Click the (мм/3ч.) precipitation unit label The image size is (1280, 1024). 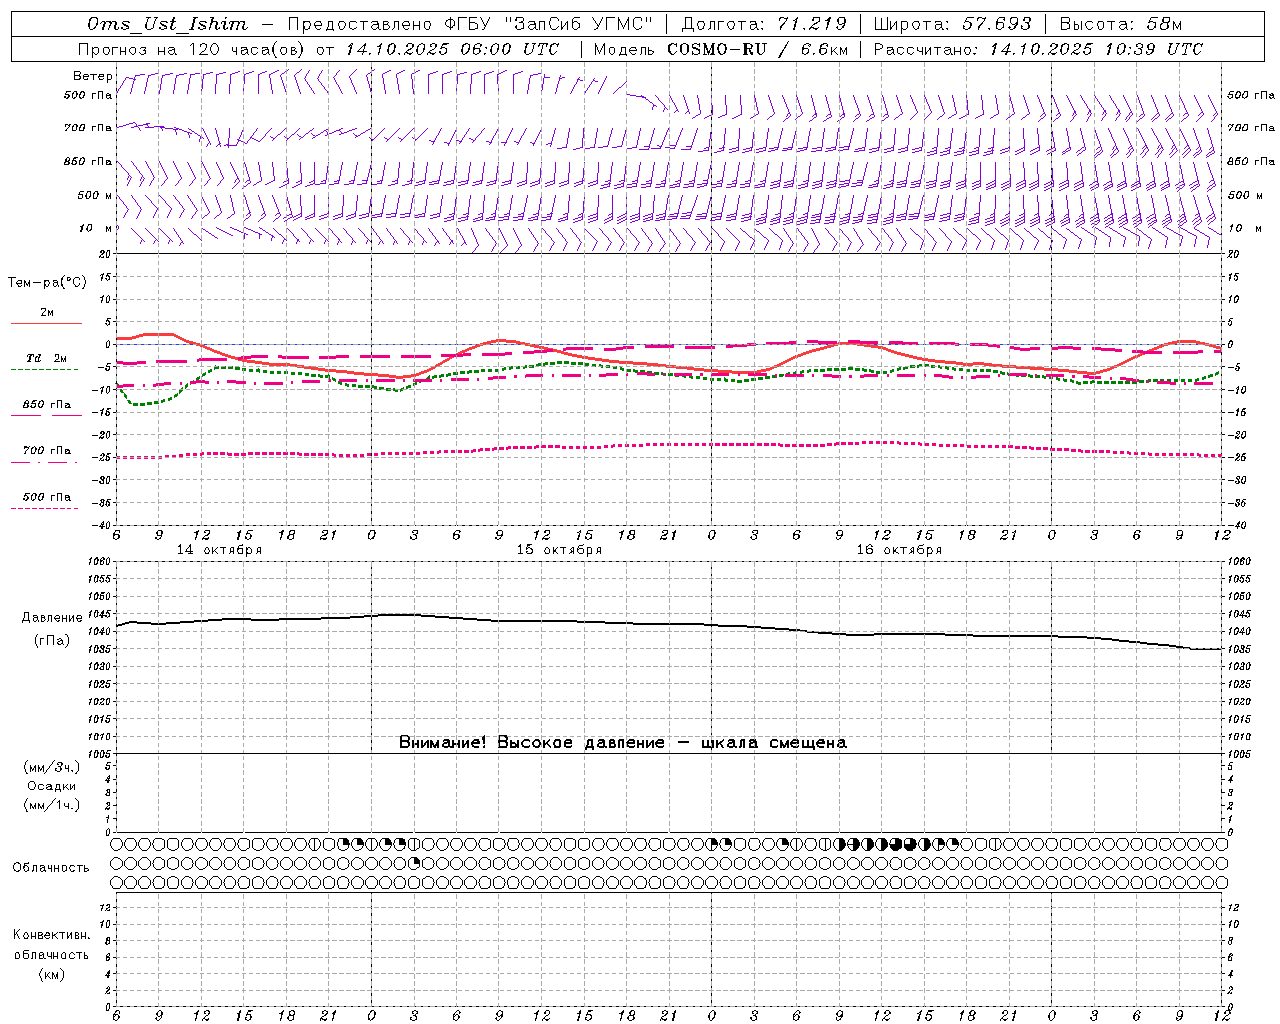coord(52,767)
